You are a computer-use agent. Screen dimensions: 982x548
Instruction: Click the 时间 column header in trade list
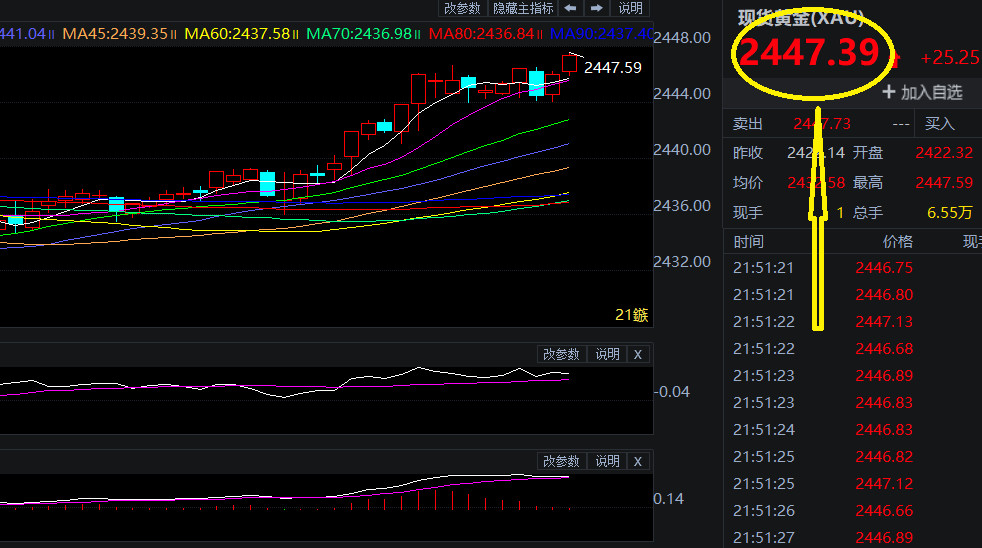[748, 242]
